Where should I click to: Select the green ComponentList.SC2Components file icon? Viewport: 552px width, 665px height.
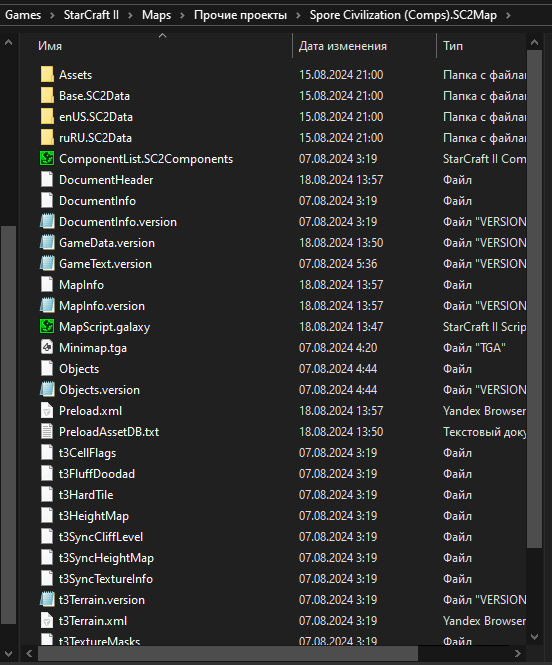pos(47,159)
